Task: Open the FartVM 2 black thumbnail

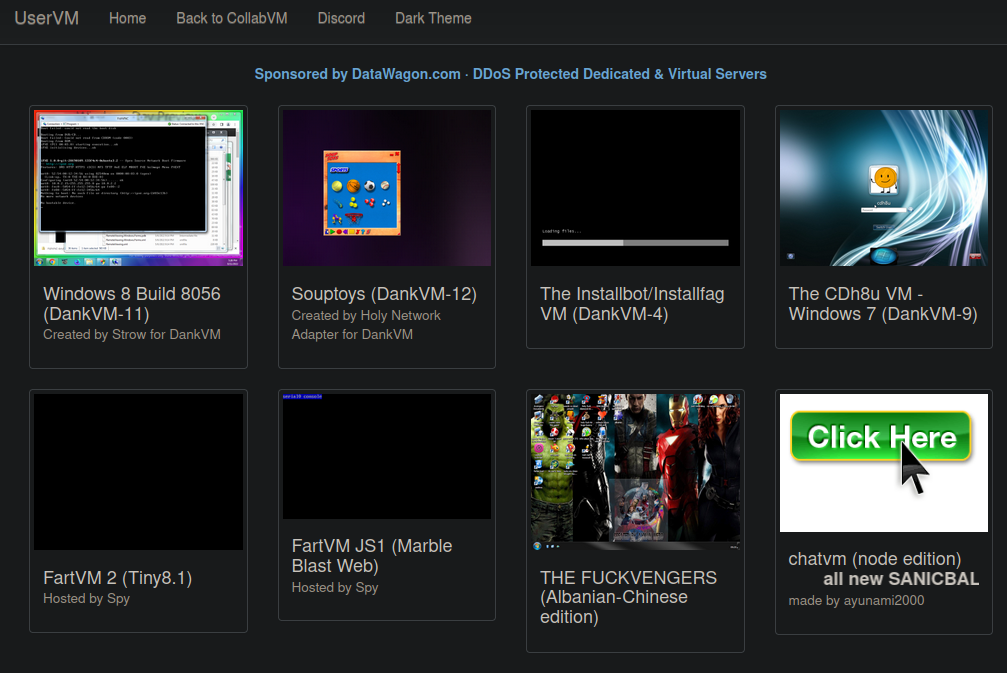Action: pos(138,471)
